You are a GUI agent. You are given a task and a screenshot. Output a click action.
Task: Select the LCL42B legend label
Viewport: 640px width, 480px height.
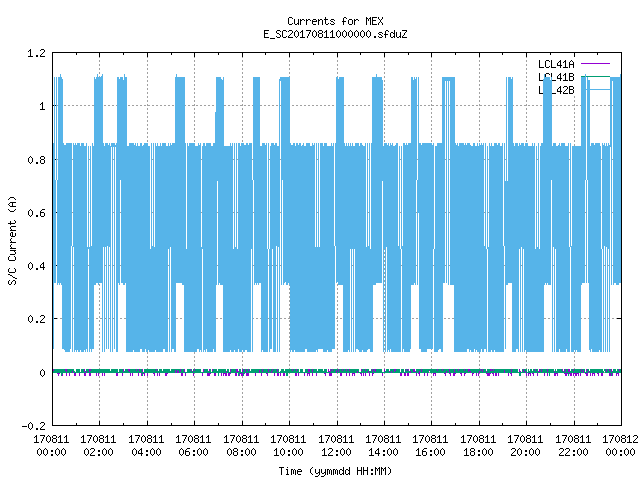pyautogui.click(x=556, y=90)
